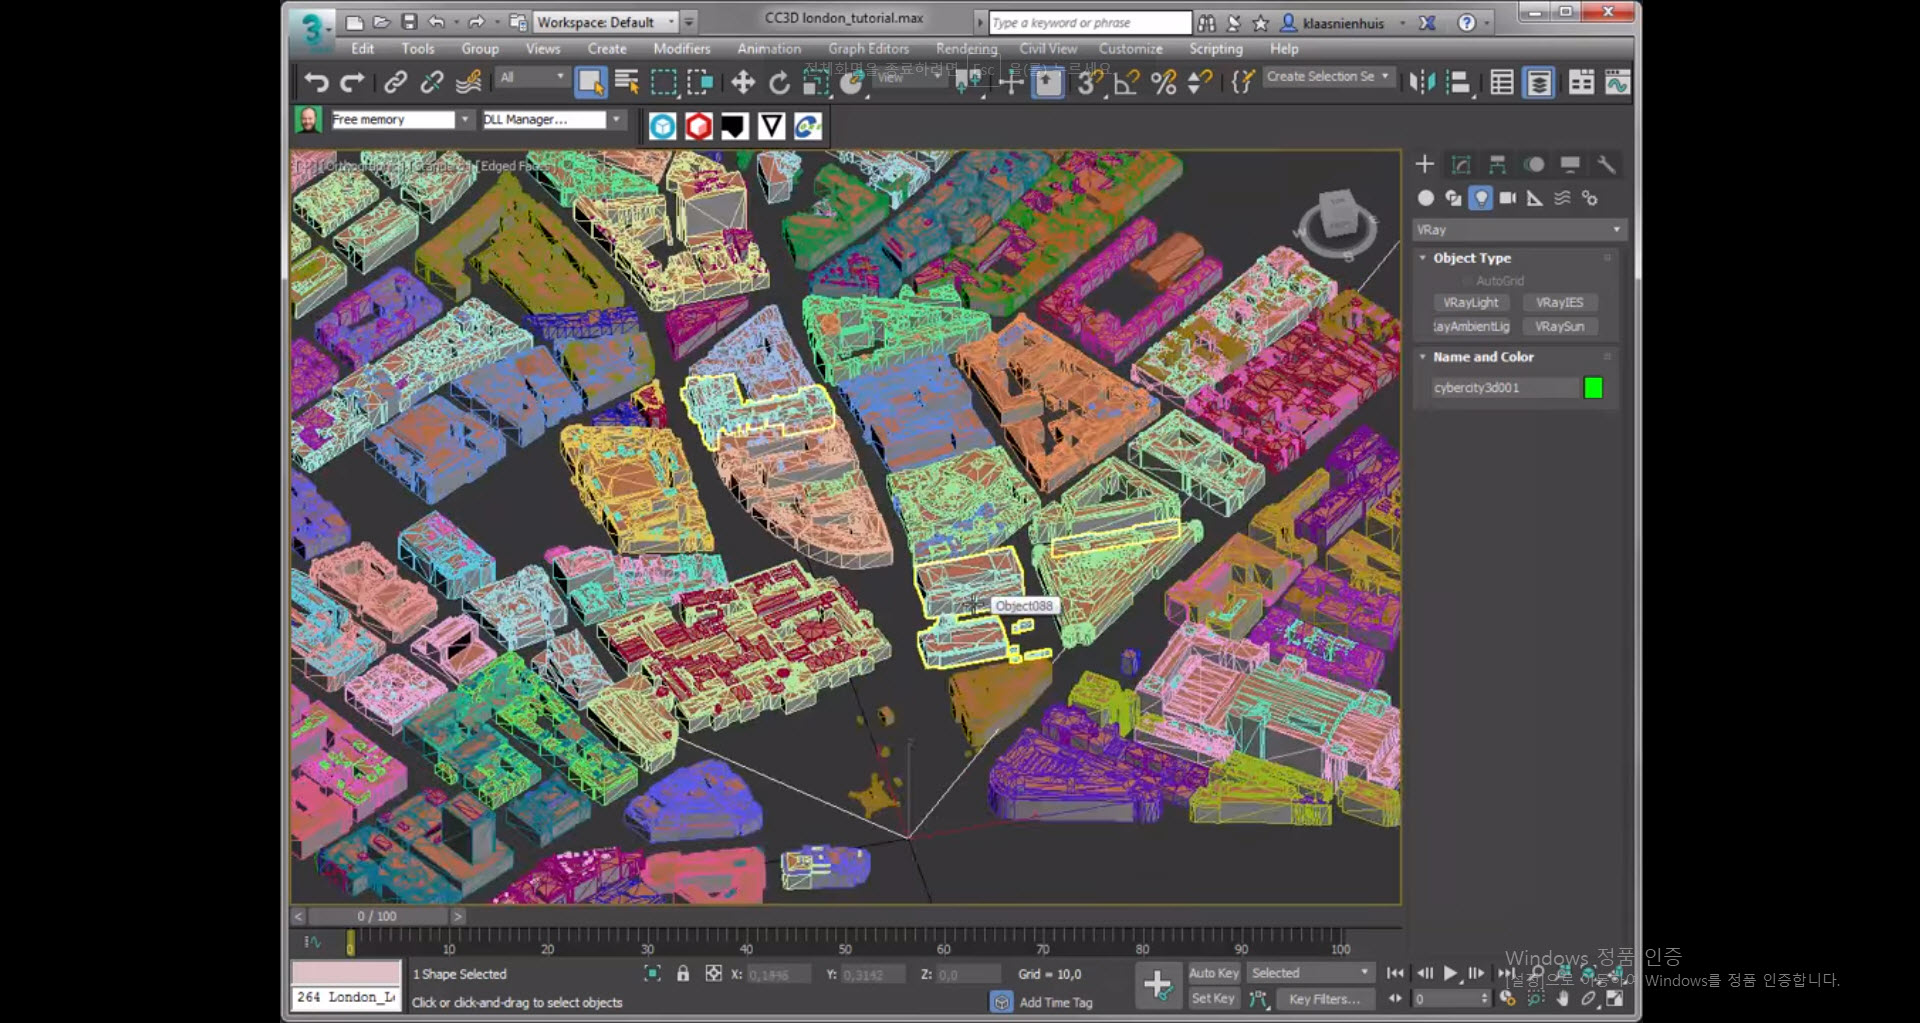Open the Rendering menu
This screenshot has height=1023, width=1920.
pos(966,49)
